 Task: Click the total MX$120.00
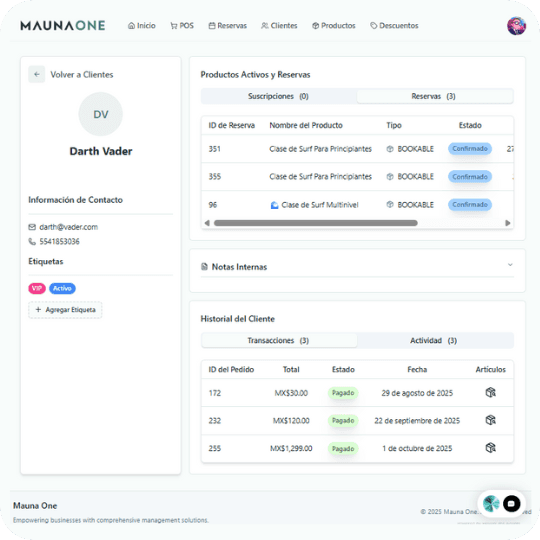(291, 421)
